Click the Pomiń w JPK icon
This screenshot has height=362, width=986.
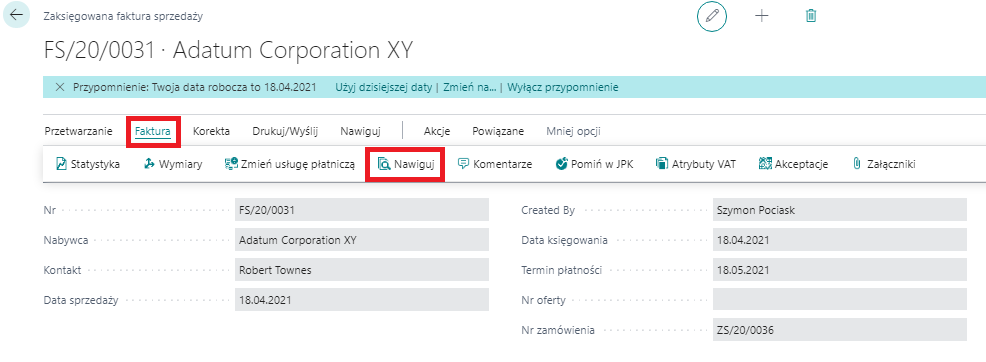tap(562, 165)
